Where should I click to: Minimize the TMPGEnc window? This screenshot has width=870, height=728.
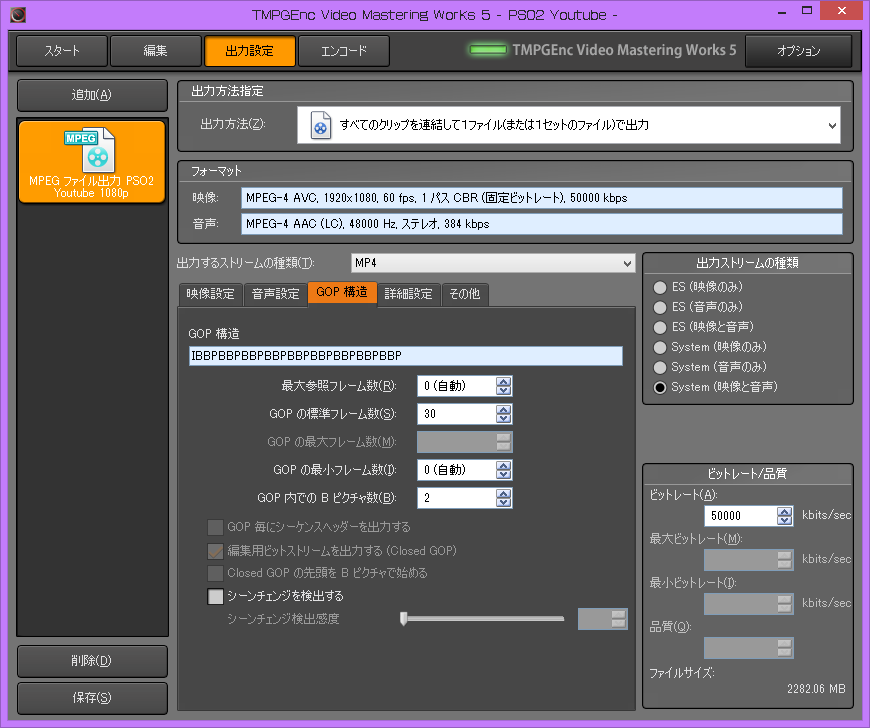click(782, 12)
